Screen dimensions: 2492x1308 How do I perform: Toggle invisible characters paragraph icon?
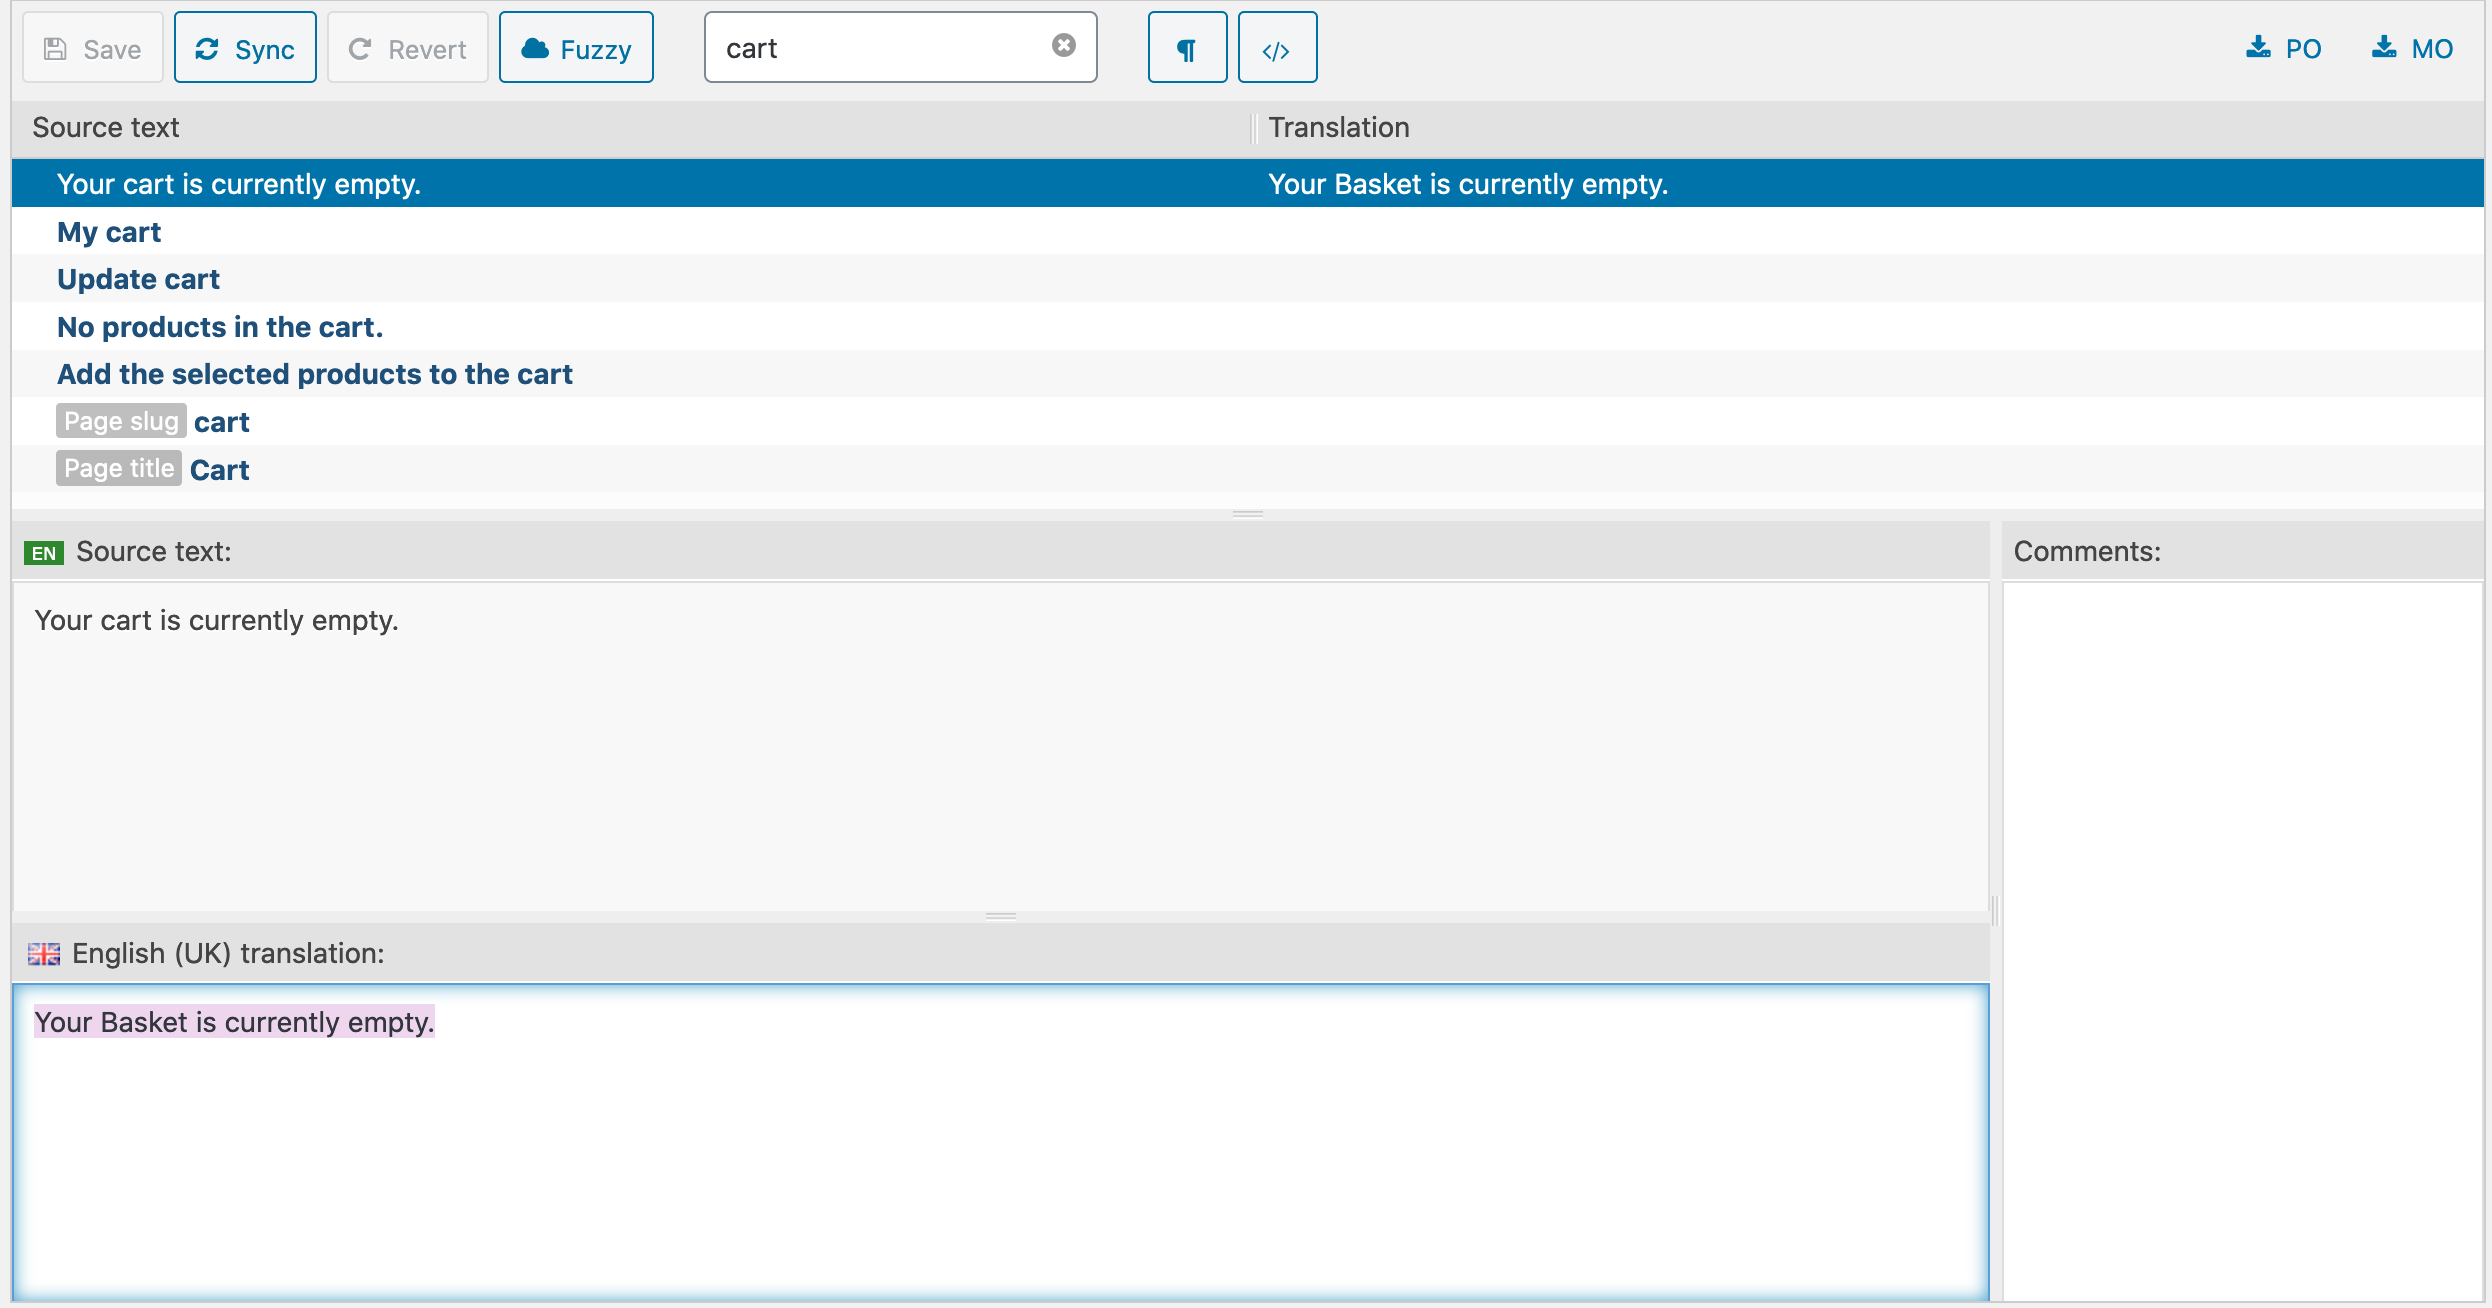click(1187, 48)
